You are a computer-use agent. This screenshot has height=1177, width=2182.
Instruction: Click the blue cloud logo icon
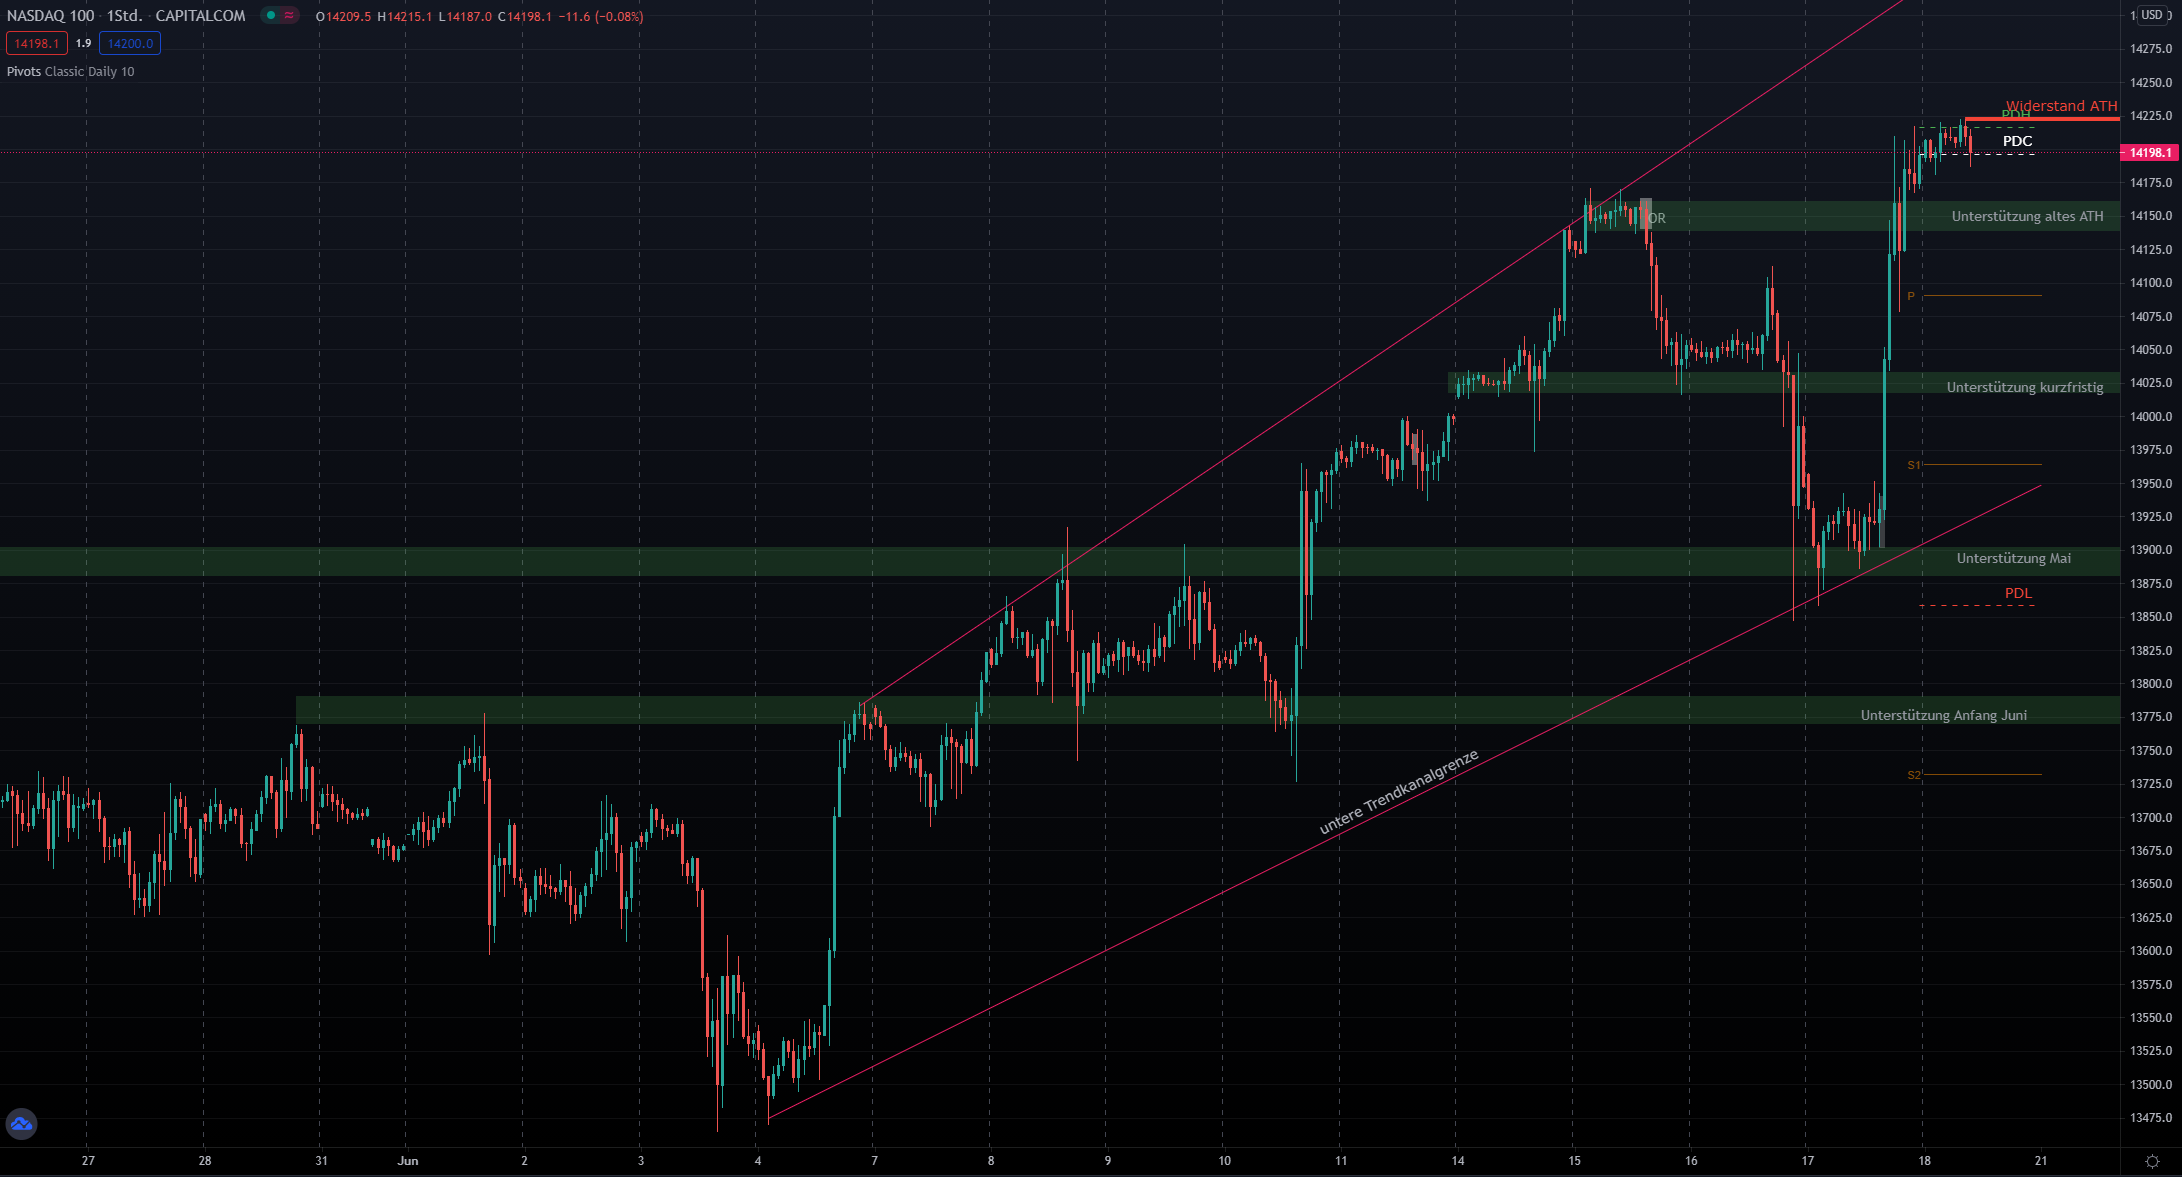coord(21,1124)
